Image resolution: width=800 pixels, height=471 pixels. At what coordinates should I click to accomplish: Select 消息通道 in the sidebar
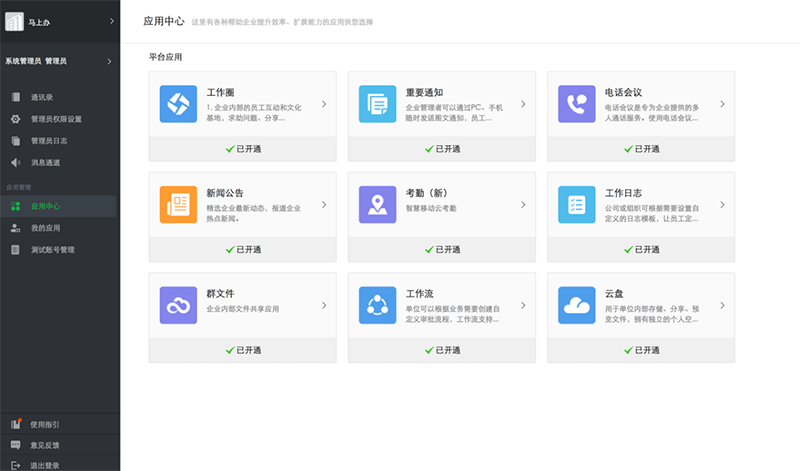[x=45, y=163]
